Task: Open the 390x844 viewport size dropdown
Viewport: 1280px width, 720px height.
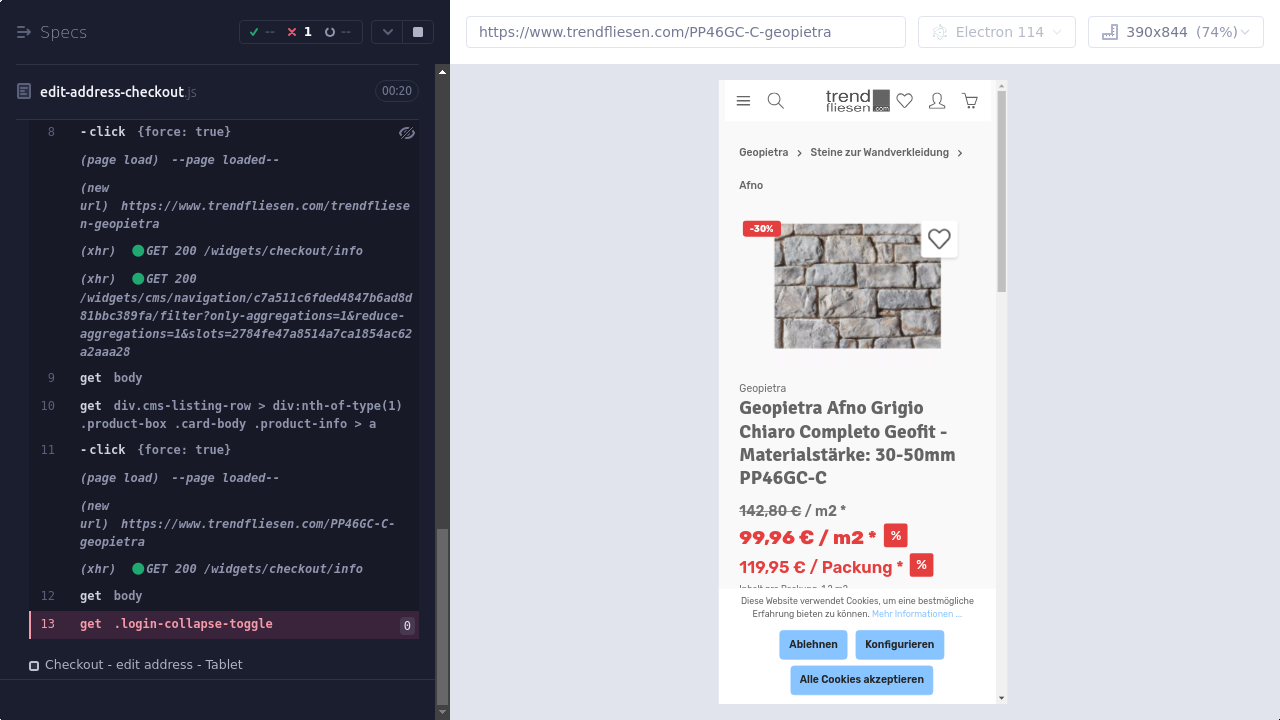Action: point(1175,32)
